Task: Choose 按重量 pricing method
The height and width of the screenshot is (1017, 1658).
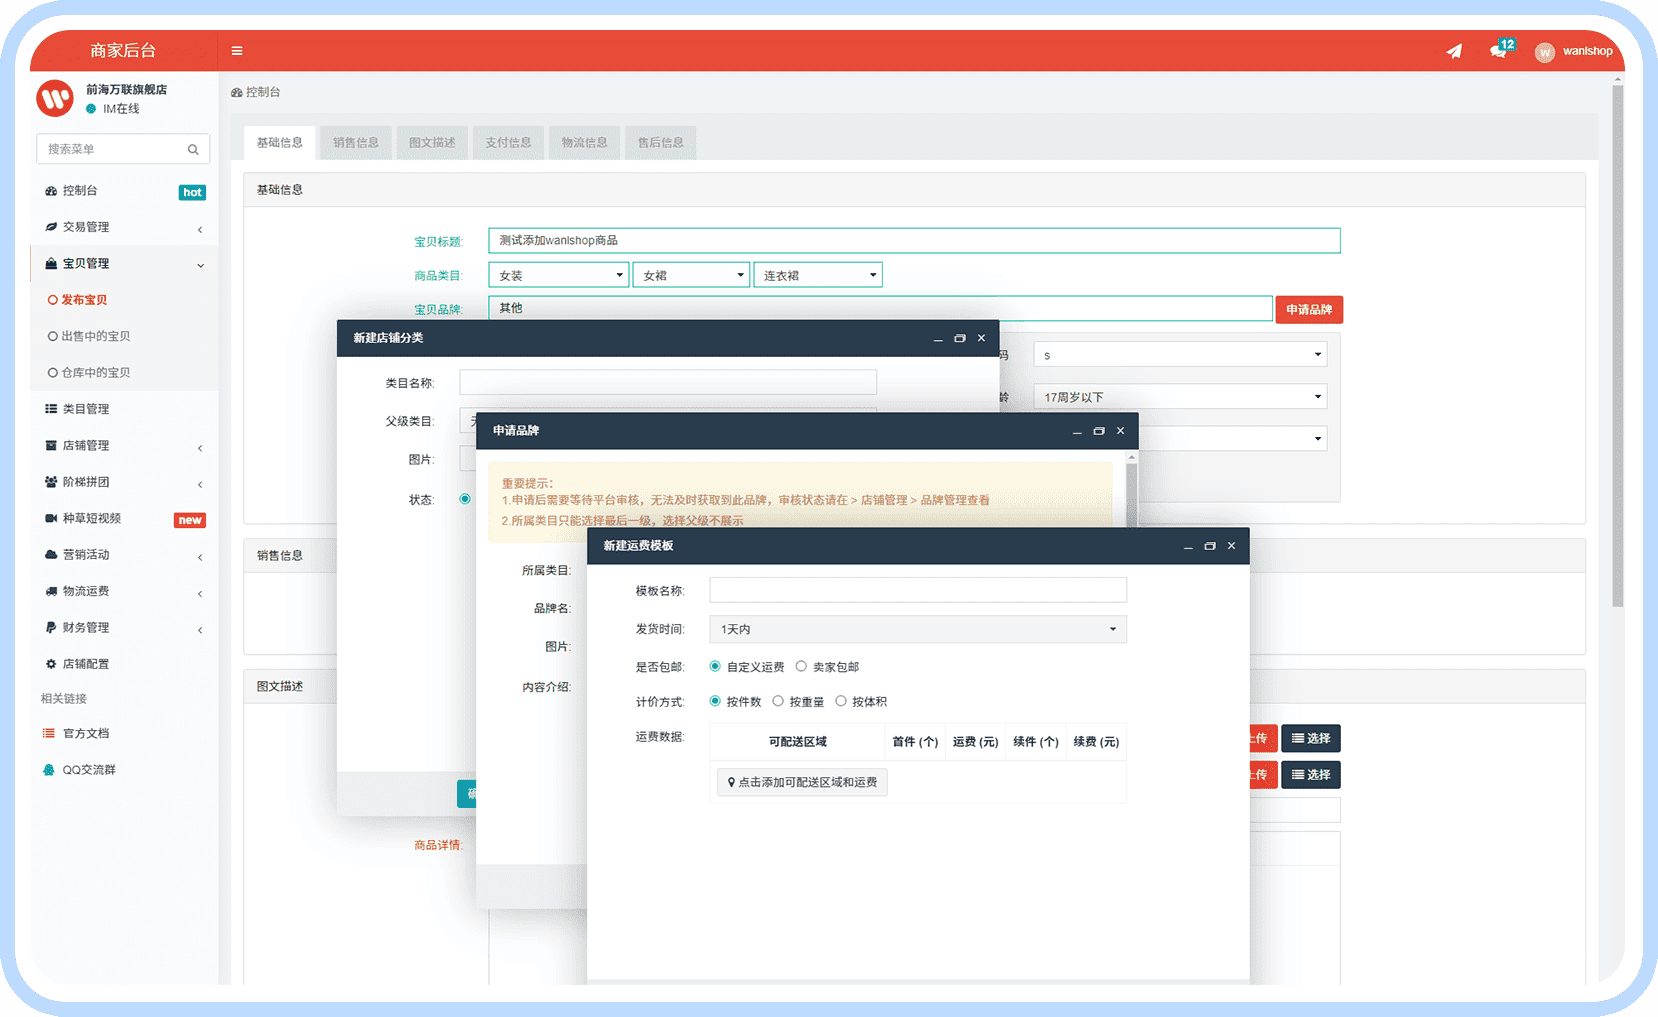Action: click(778, 701)
